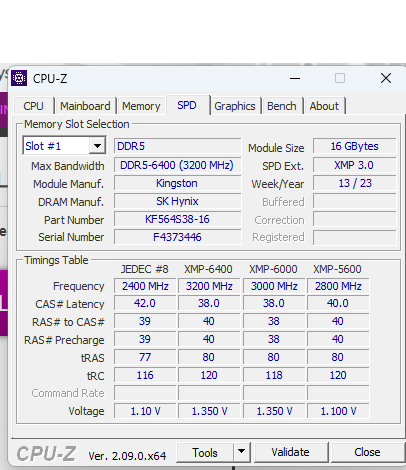The height and width of the screenshot is (470, 406).
Task: Click the empty Buffered field
Action: pyautogui.click(x=355, y=201)
